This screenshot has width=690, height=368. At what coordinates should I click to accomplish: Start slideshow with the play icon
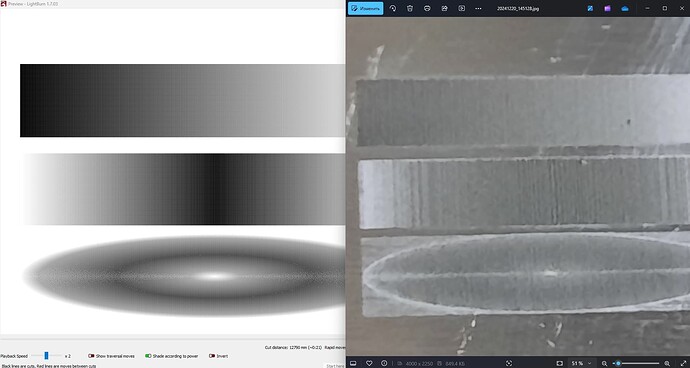click(x=461, y=8)
